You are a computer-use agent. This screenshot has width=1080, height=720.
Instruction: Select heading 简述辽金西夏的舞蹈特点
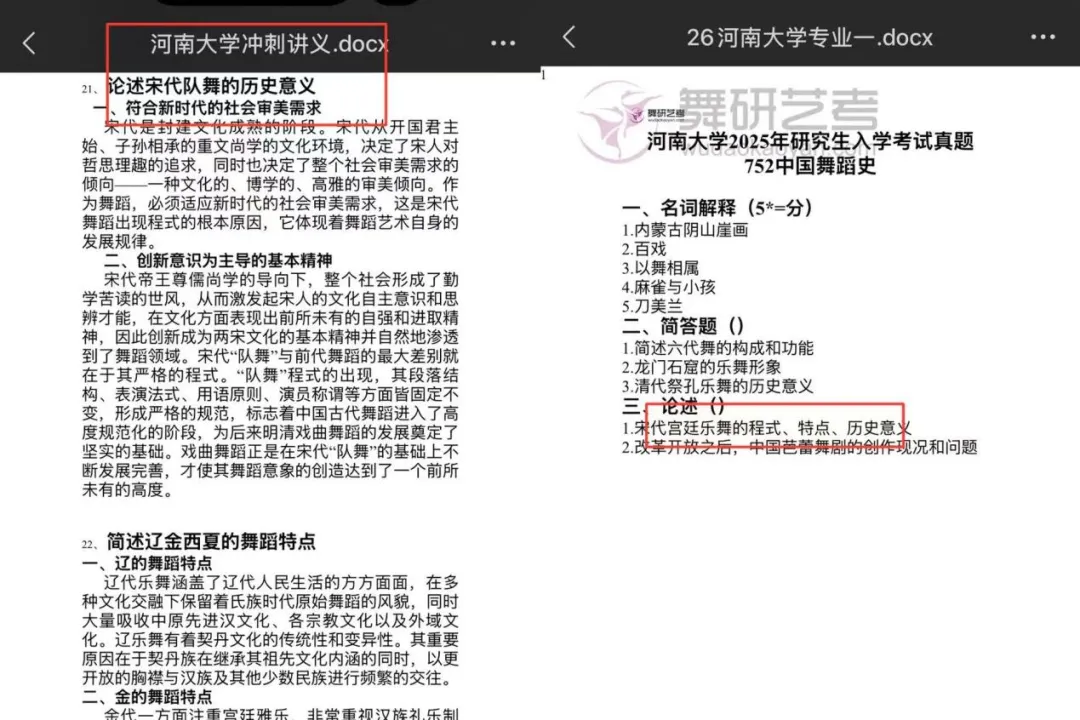pos(211,542)
